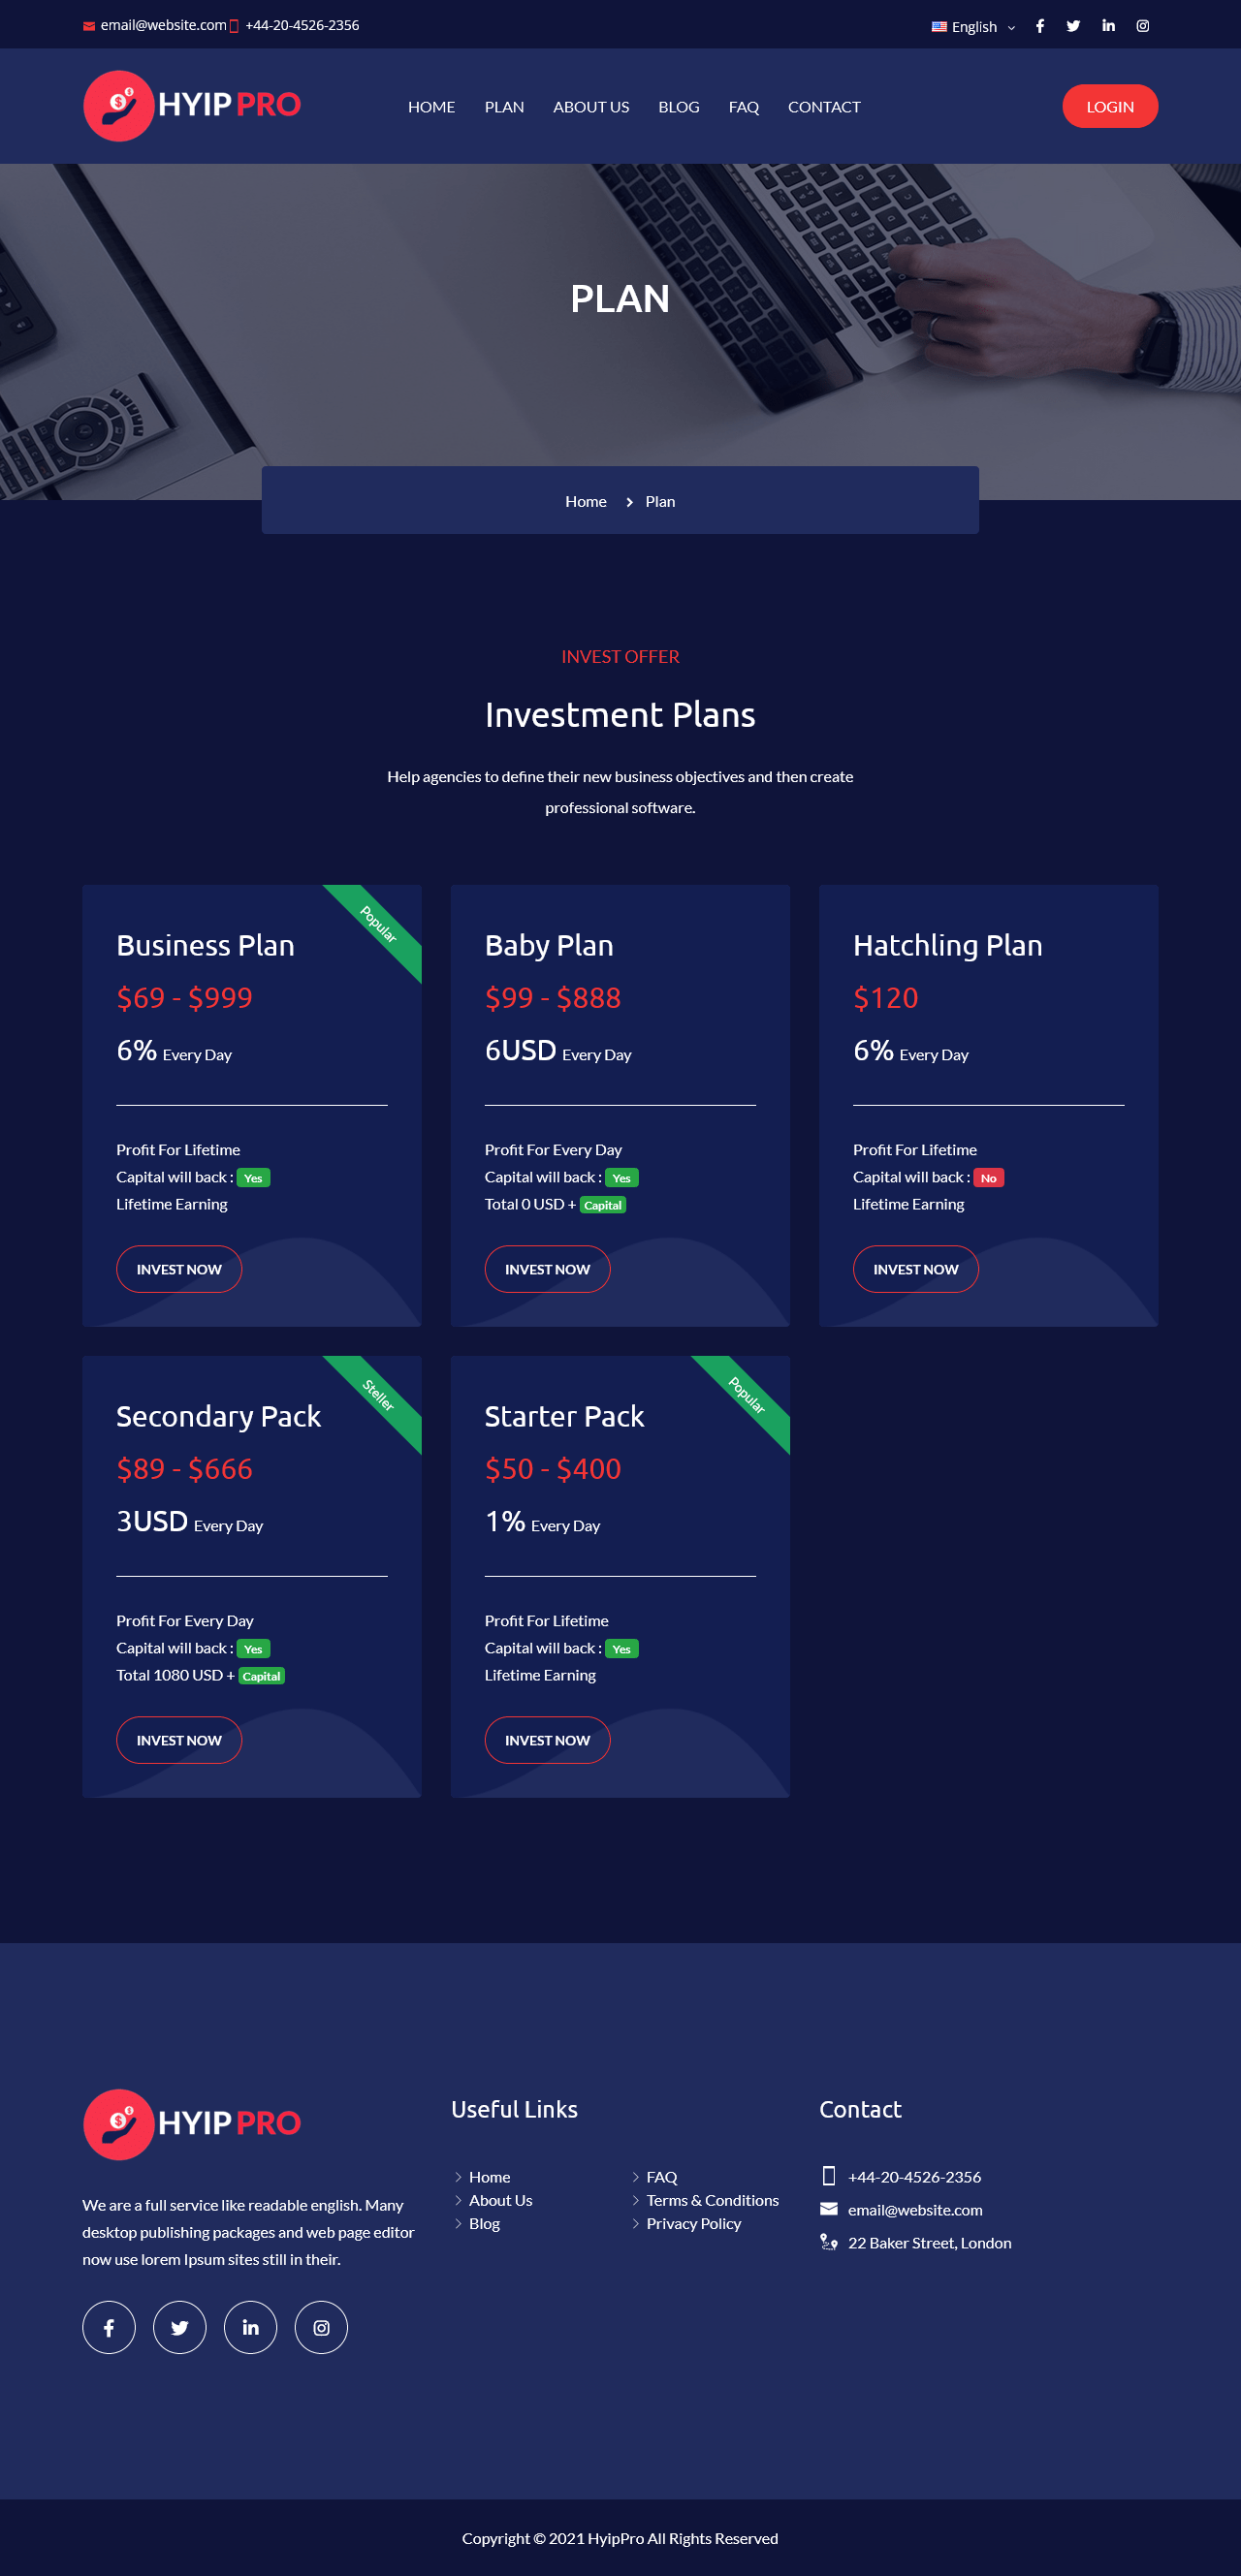Open HyipPro's Facebook page from top bar
The height and width of the screenshot is (2576, 1241).
tap(1039, 25)
